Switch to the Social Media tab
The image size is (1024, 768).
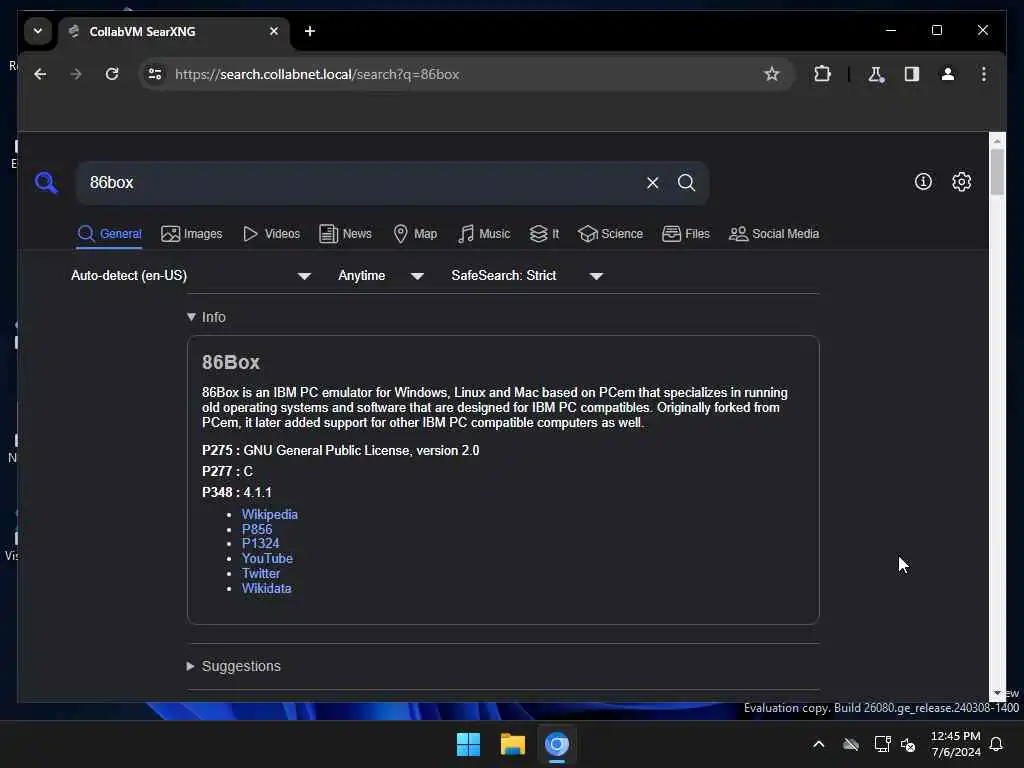coord(774,234)
